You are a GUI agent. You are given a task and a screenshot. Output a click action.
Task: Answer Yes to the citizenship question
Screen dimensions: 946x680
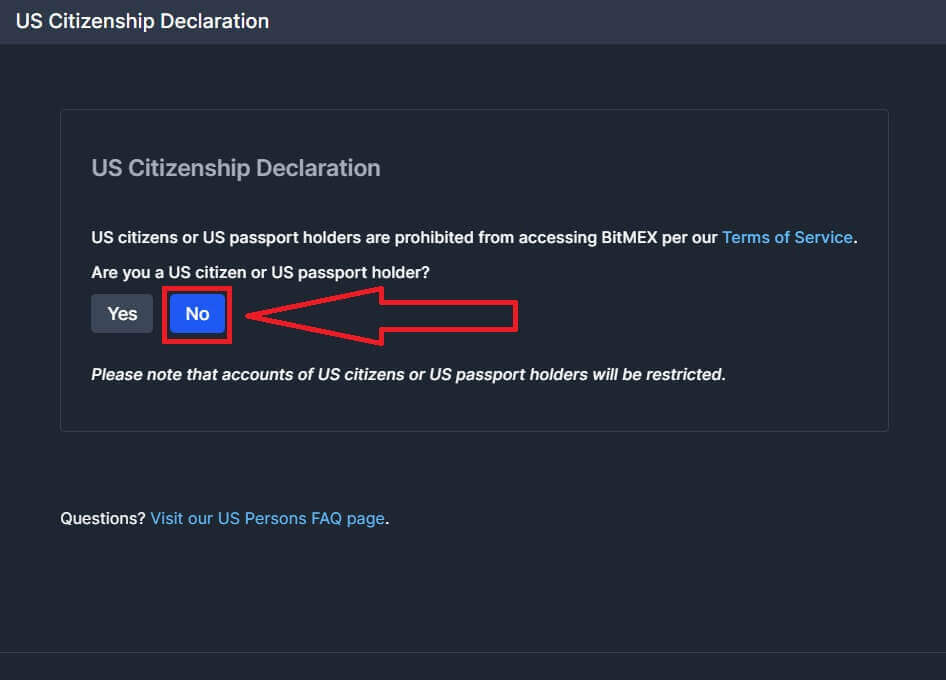122,314
